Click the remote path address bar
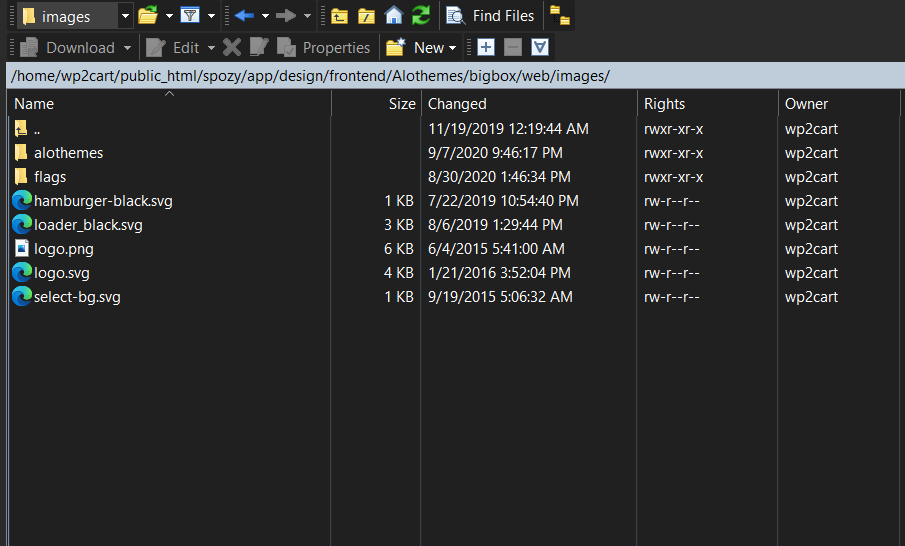The width and height of the screenshot is (905, 546). pyautogui.click(x=452, y=76)
